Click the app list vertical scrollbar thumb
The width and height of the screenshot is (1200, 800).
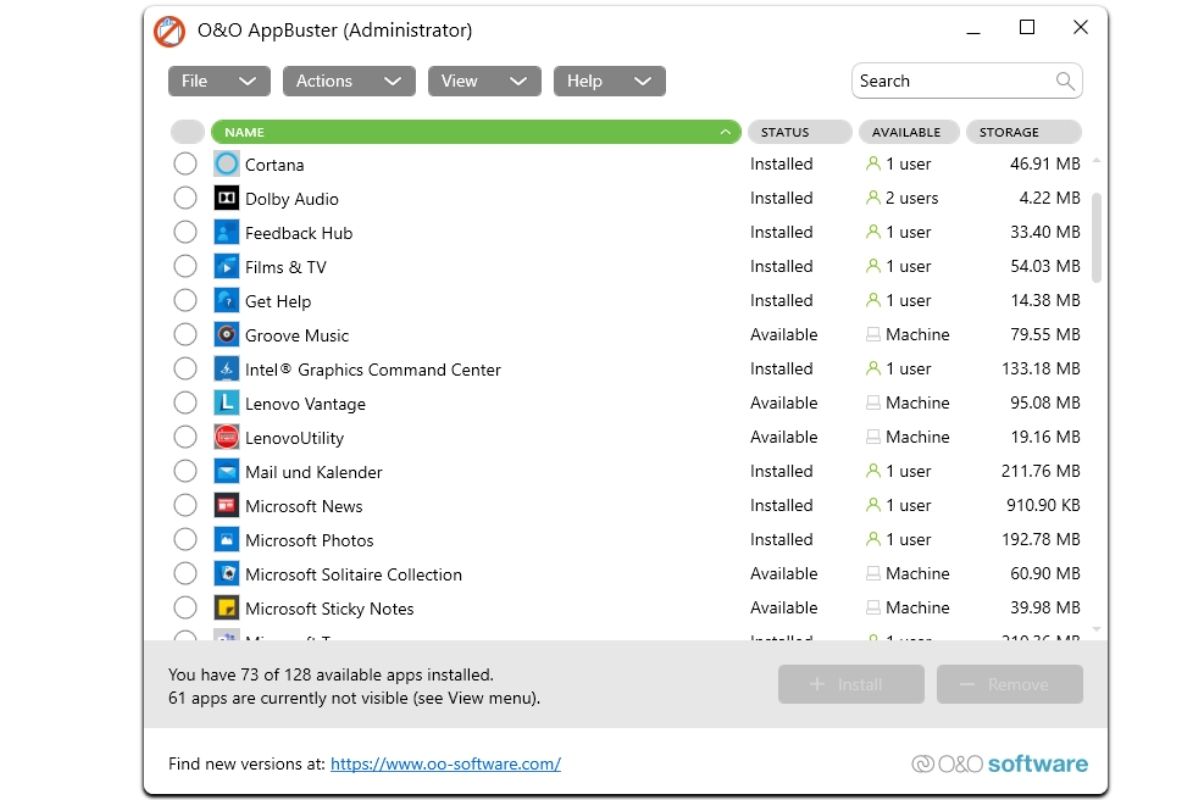click(1096, 238)
